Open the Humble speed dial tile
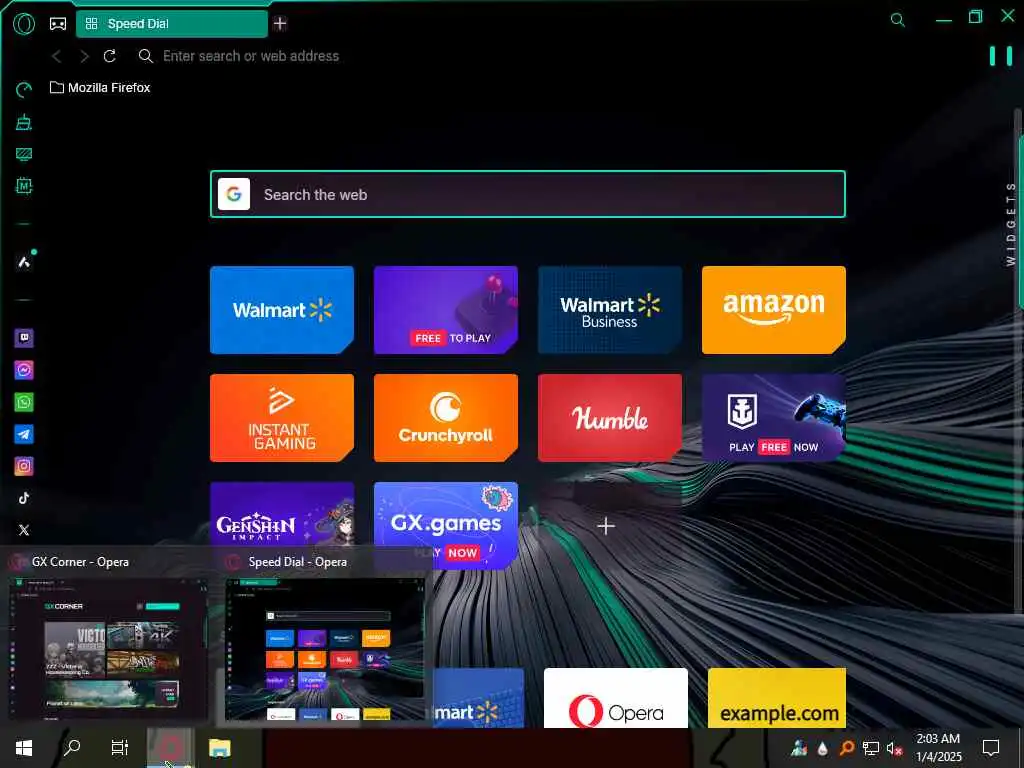The width and height of the screenshot is (1024, 768). point(610,418)
